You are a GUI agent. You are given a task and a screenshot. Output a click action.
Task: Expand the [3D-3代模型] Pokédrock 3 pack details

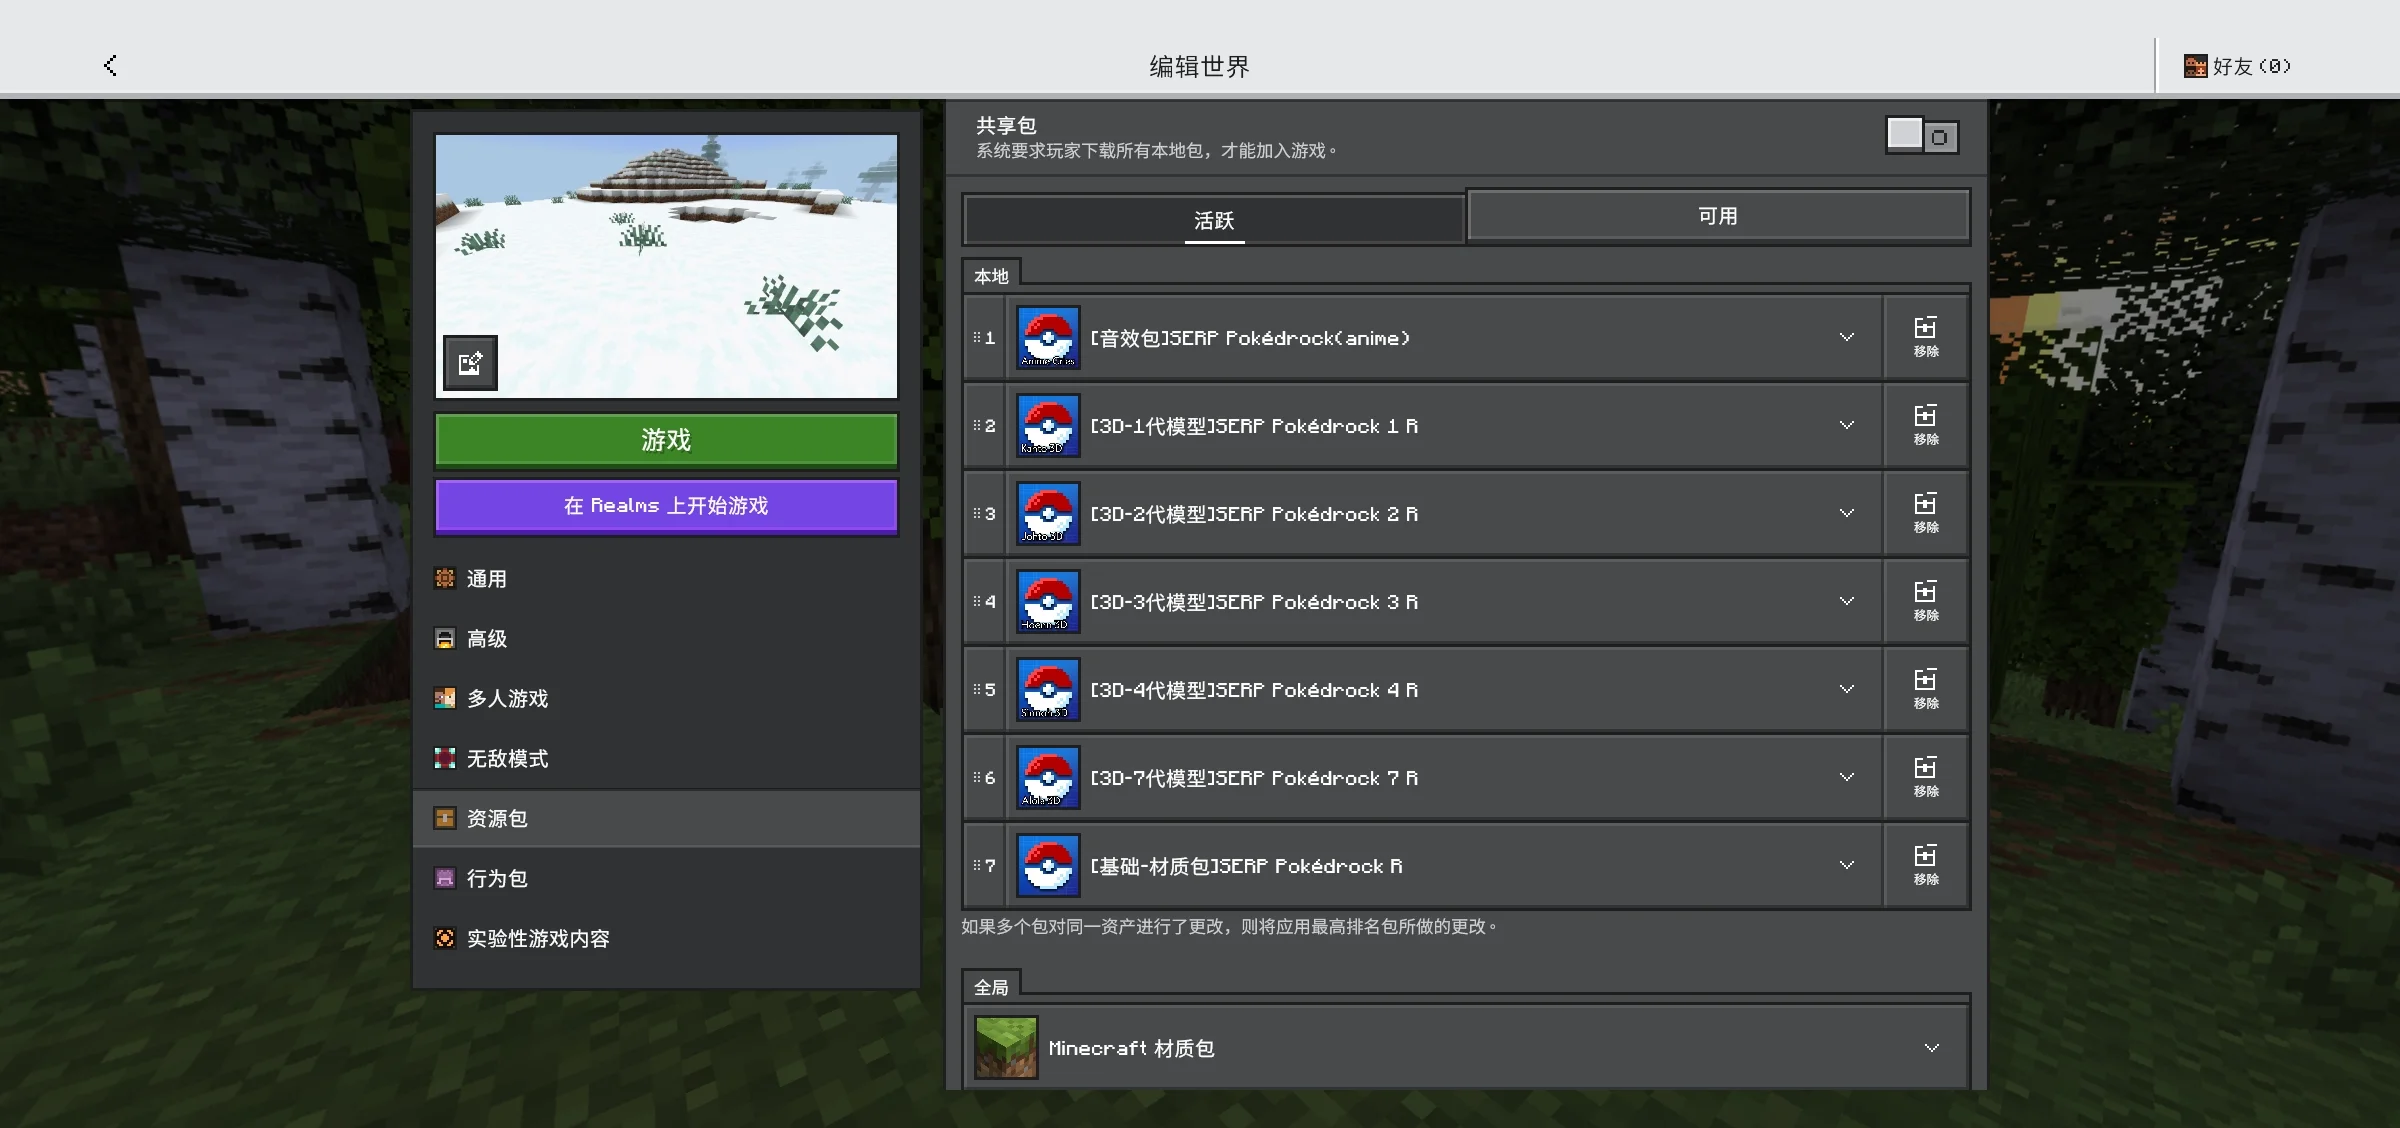[1846, 602]
